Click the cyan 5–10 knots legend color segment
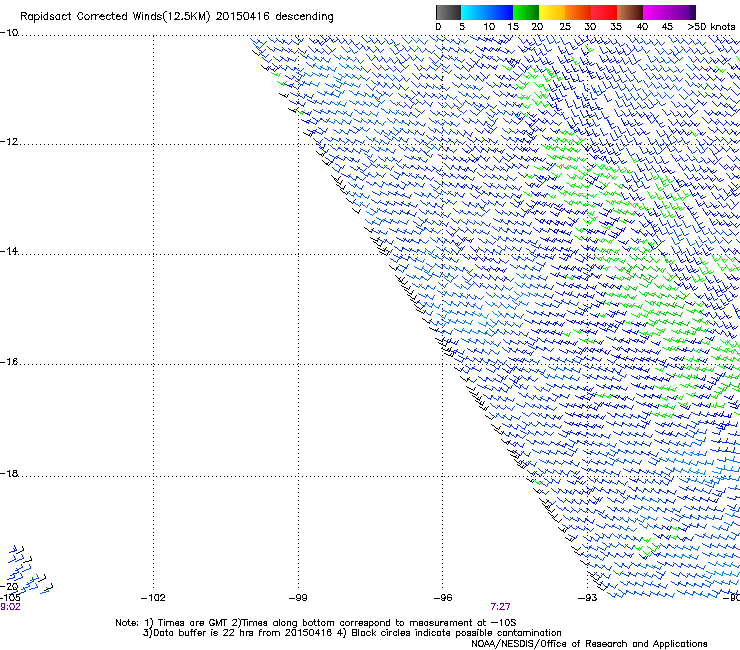Viewport: 740px width, 650px height. [x=474, y=12]
